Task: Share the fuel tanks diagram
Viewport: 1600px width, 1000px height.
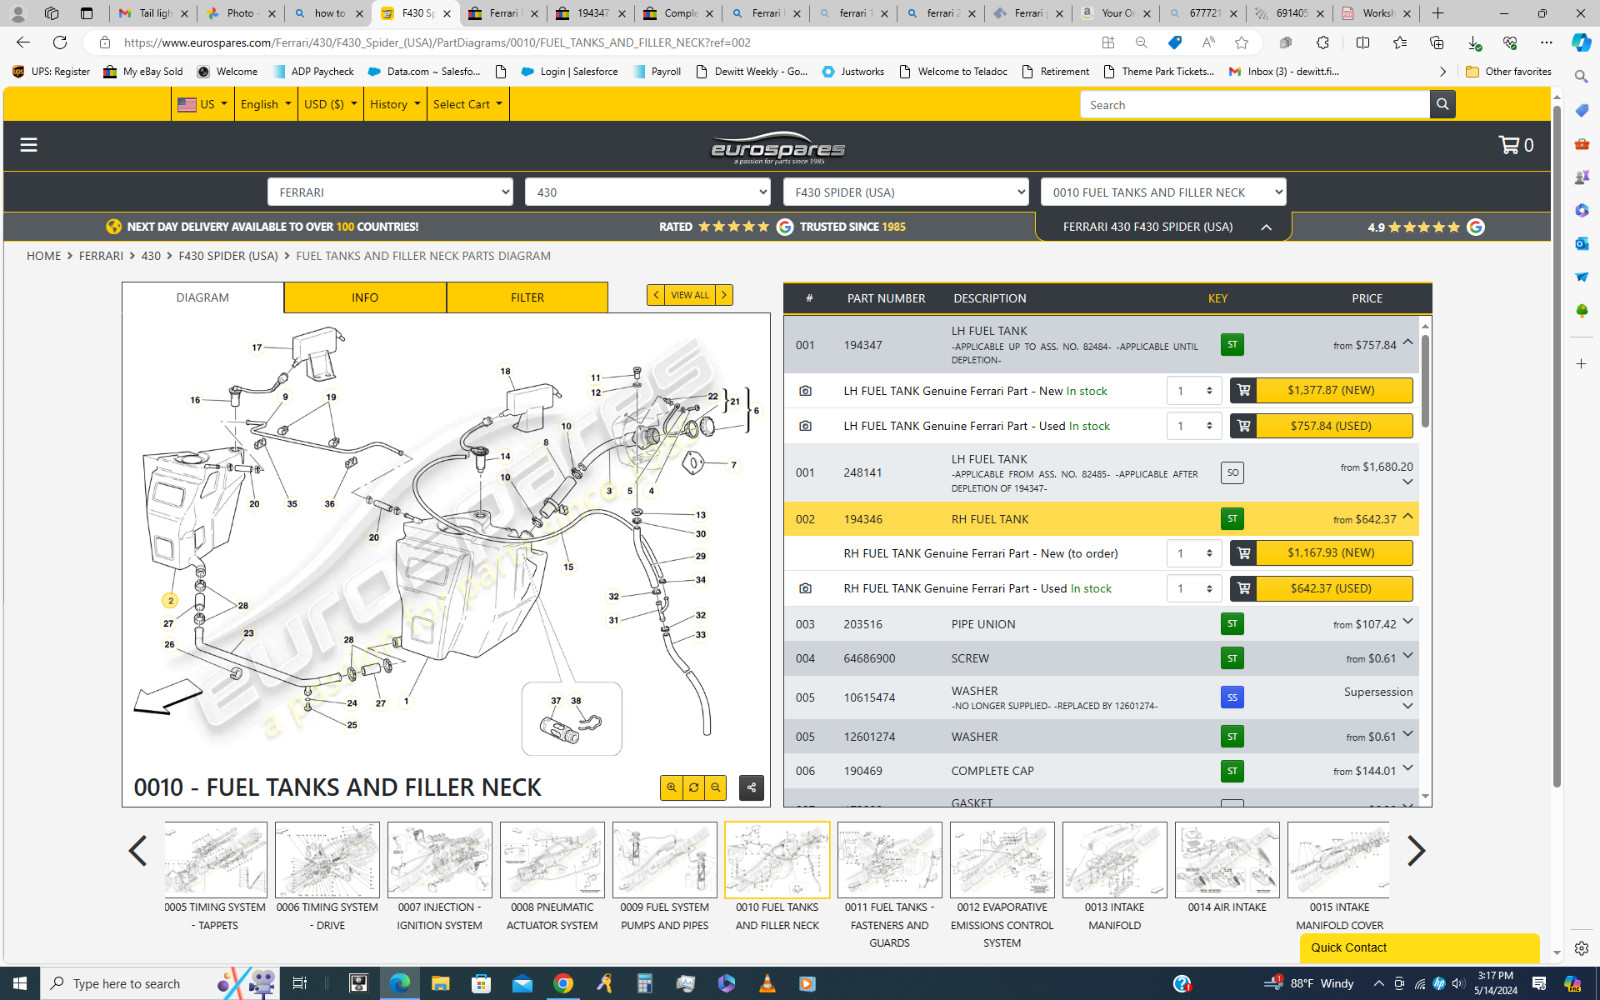Action: tap(751, 788)
